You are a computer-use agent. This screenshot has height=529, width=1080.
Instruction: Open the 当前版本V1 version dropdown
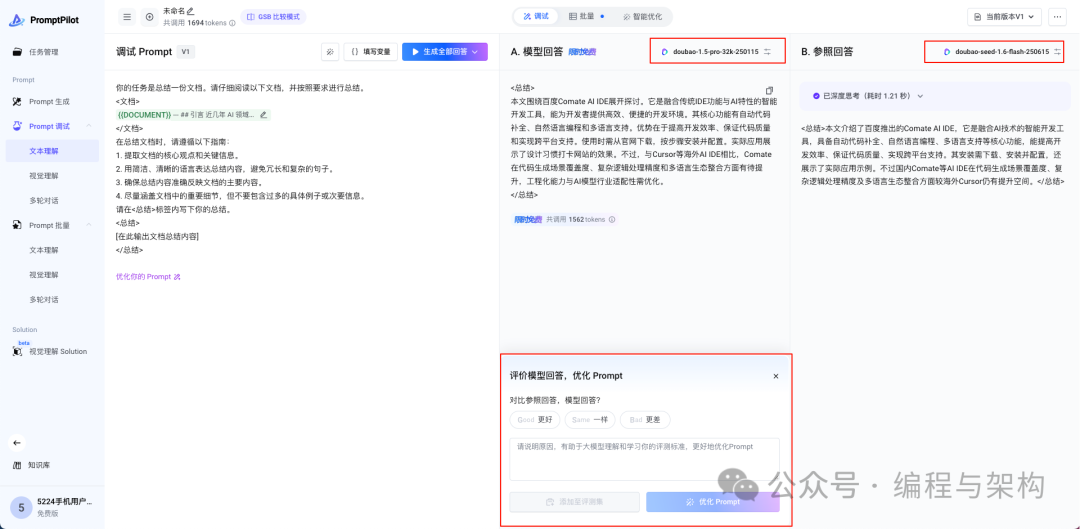coord(1004,17)
